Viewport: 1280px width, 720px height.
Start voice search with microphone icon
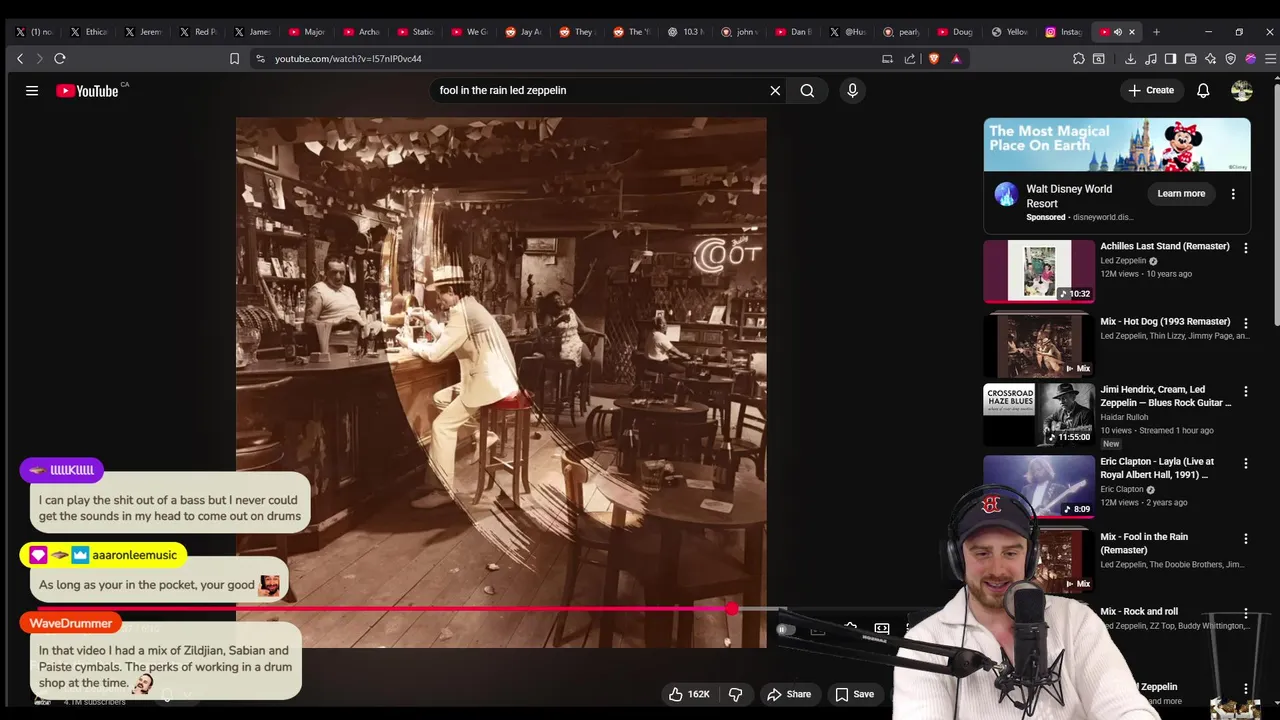pyautogui.click(x=852, y=90)
